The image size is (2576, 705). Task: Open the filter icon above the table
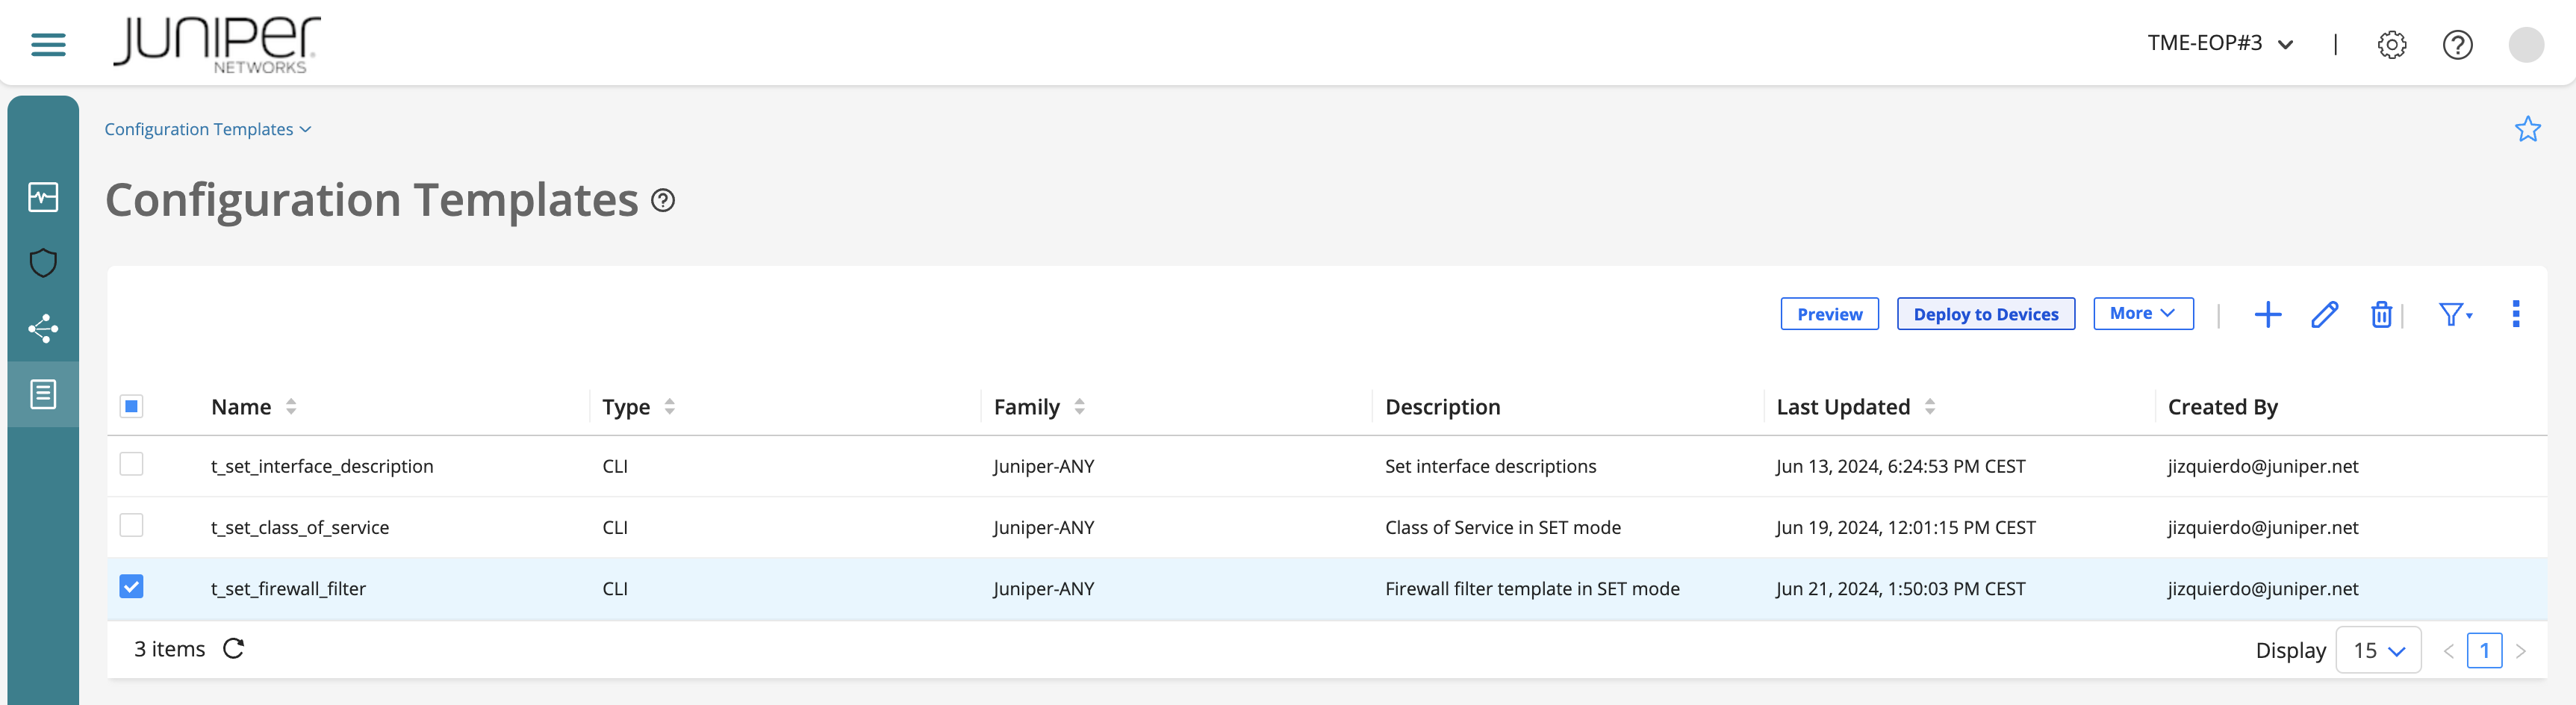[x=2452, y=314]
